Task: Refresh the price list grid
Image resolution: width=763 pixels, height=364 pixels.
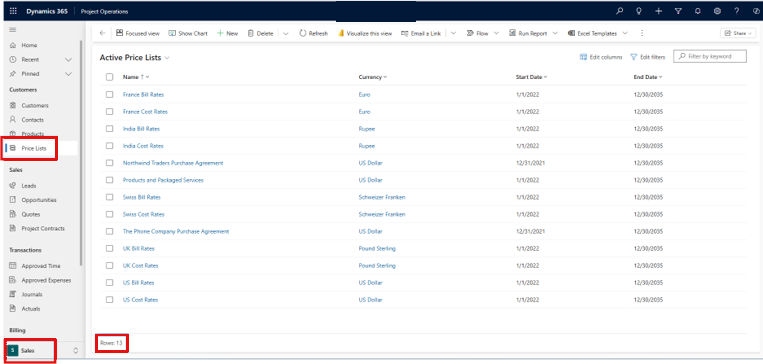Action: pyautogui.click(x=313, y=34)
